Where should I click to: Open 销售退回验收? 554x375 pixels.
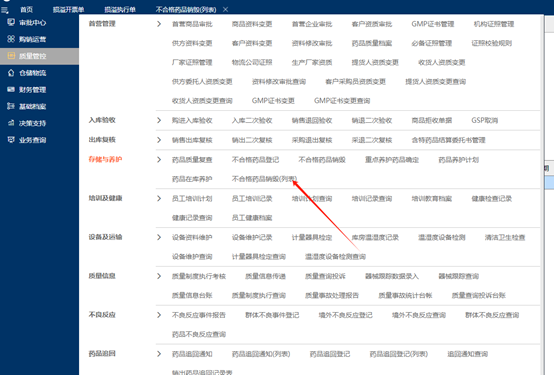[x=312, y=121]
